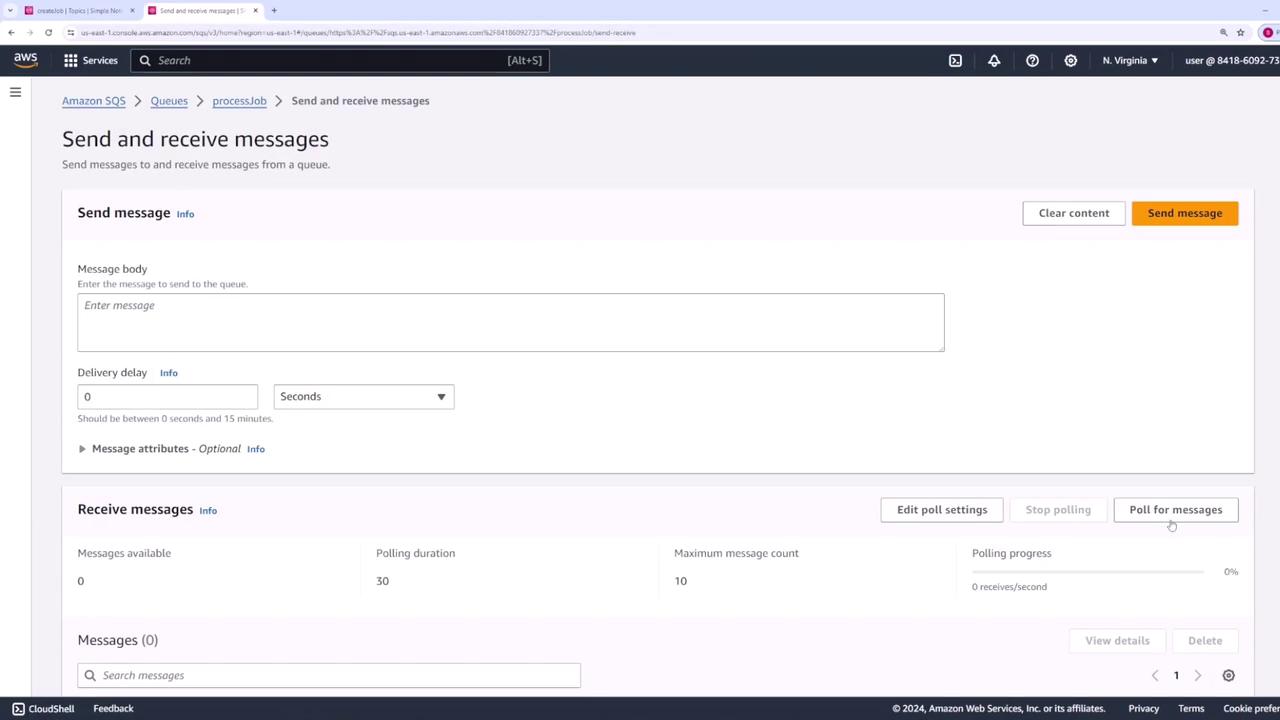
Task: Click the Delete messages button
Action: tap(1204, 641)
